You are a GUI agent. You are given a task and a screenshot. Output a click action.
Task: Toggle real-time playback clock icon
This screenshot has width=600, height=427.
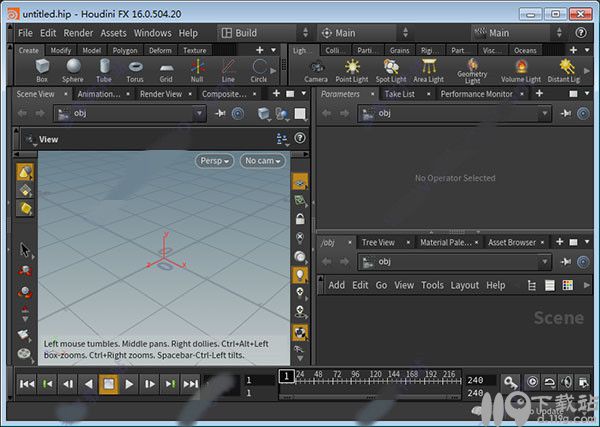[x=532, y=382]
